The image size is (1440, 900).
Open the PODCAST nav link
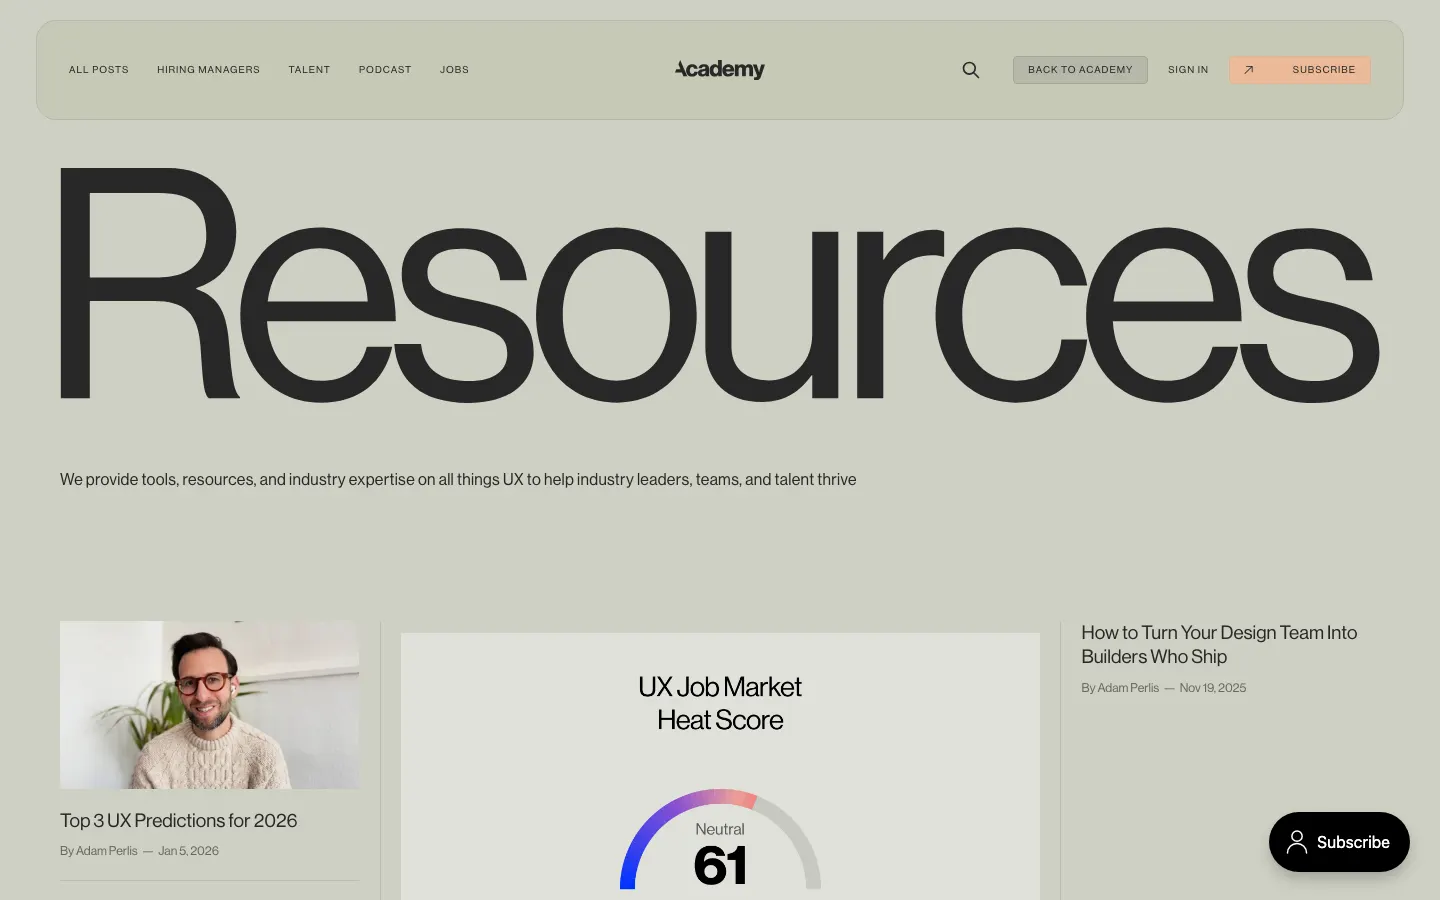(x=385, y=70)
